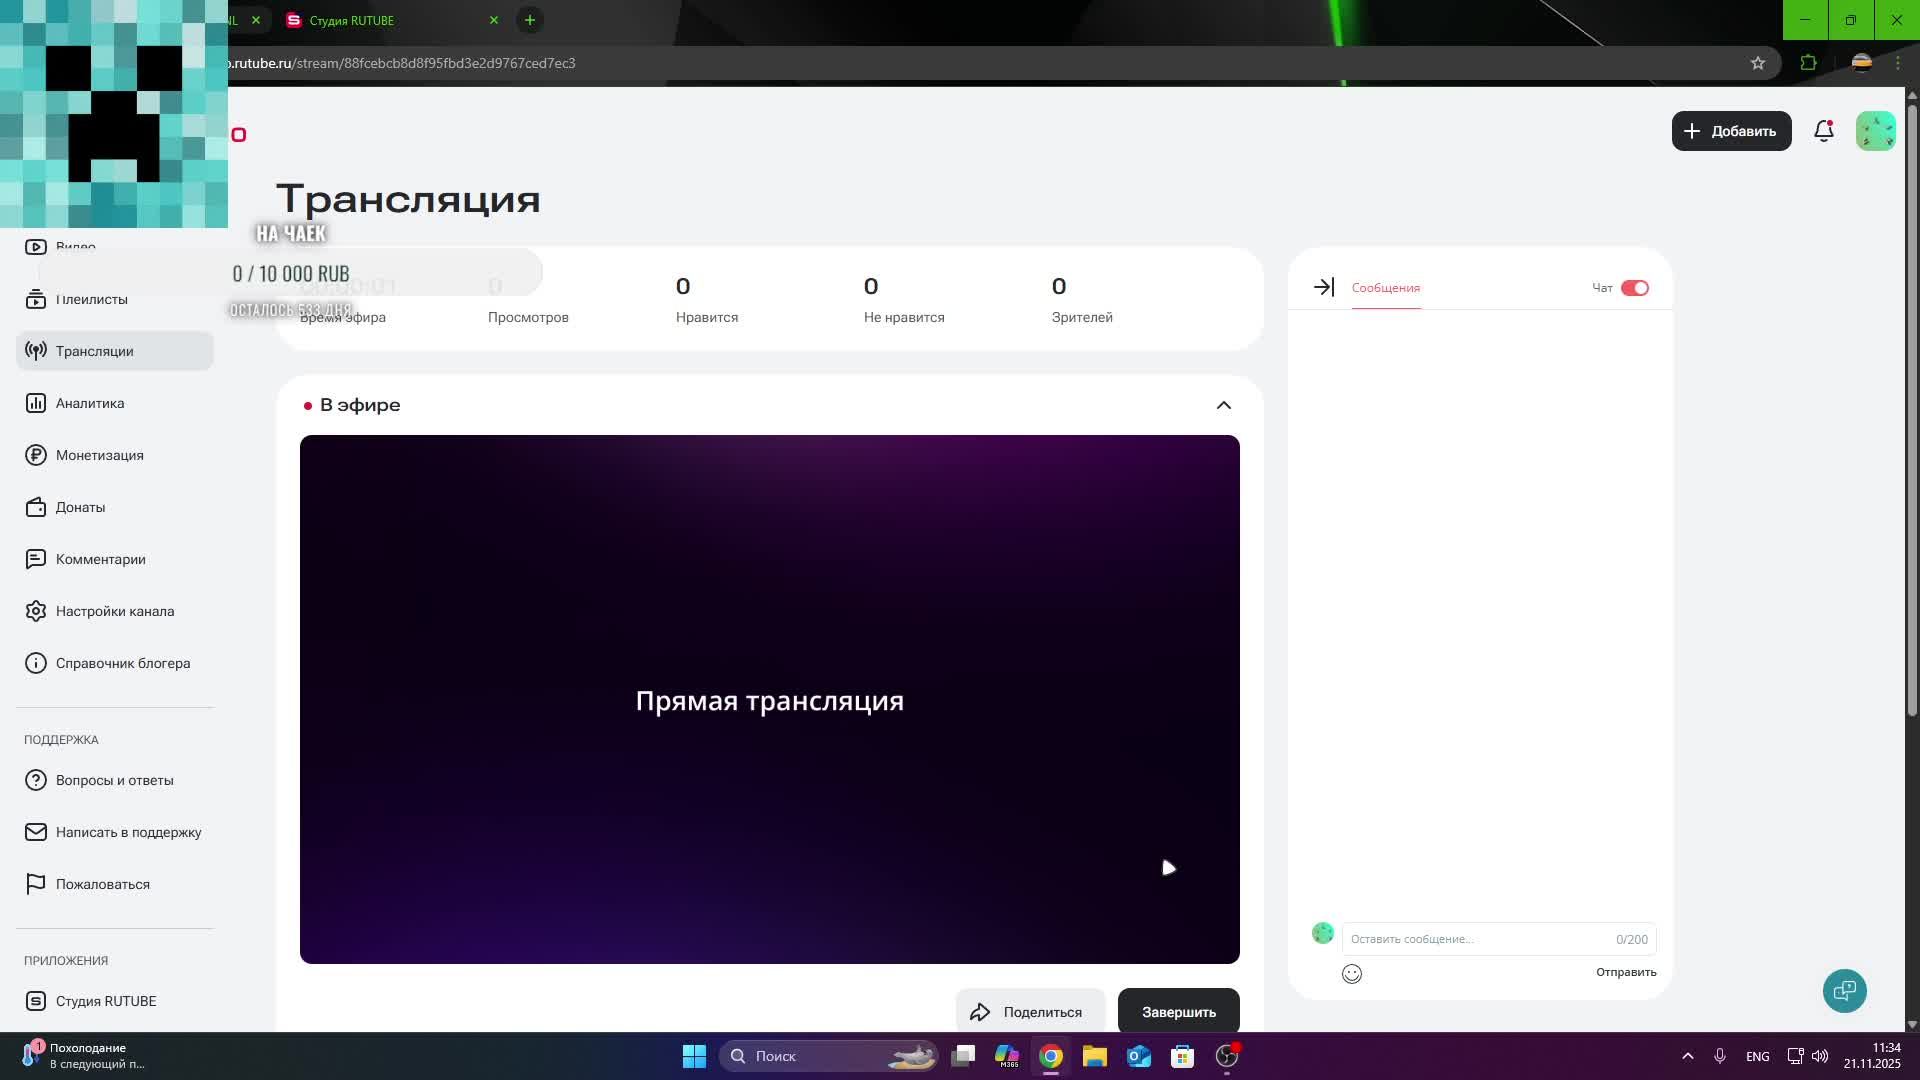Image resolution: width=1920 pixels, height=1080 pixels.
Task: Open the emoji picker in chat
Action: [x=1351, y=973]
